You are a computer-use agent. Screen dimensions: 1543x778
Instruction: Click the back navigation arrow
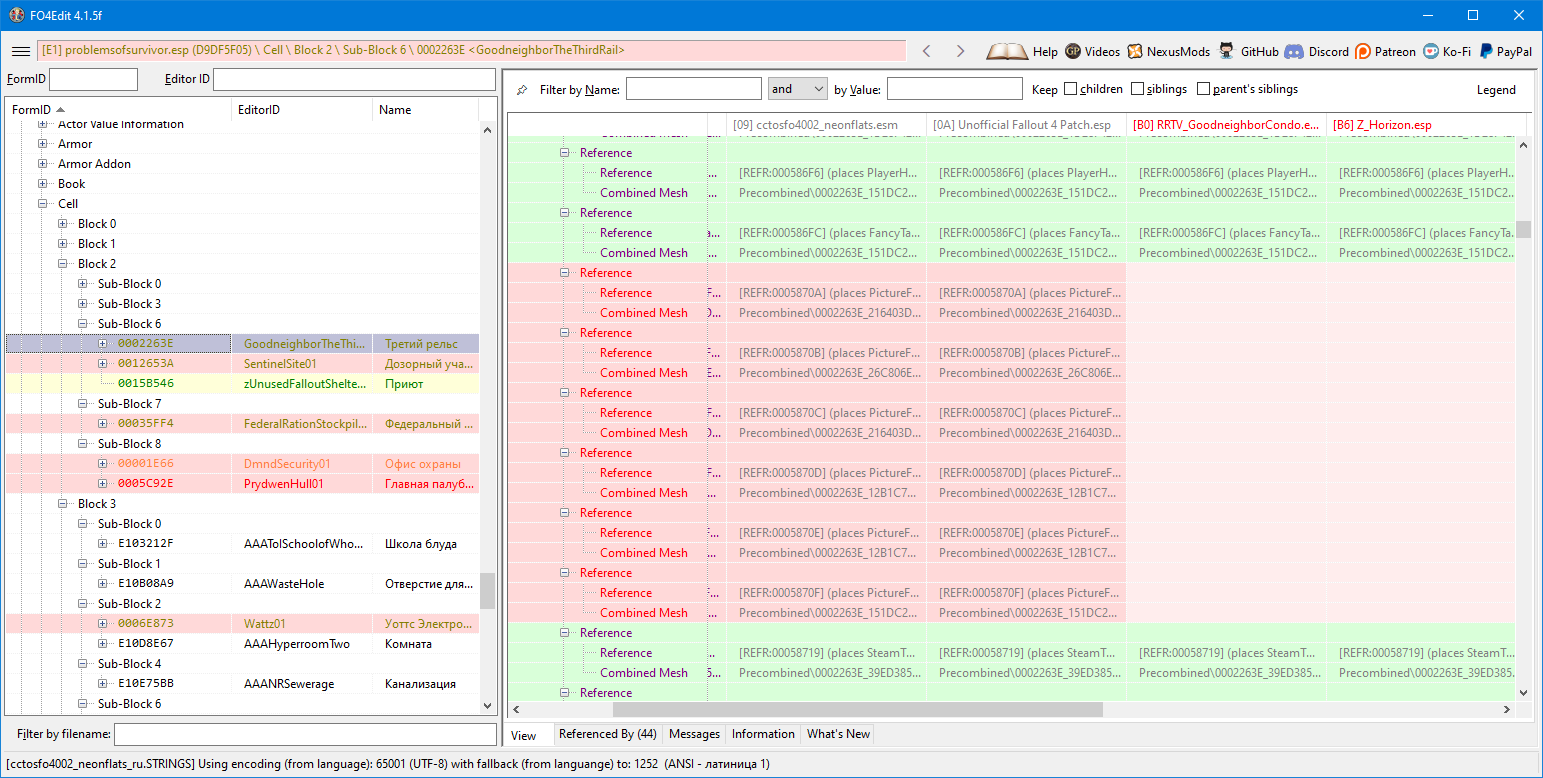pos(926,51)
